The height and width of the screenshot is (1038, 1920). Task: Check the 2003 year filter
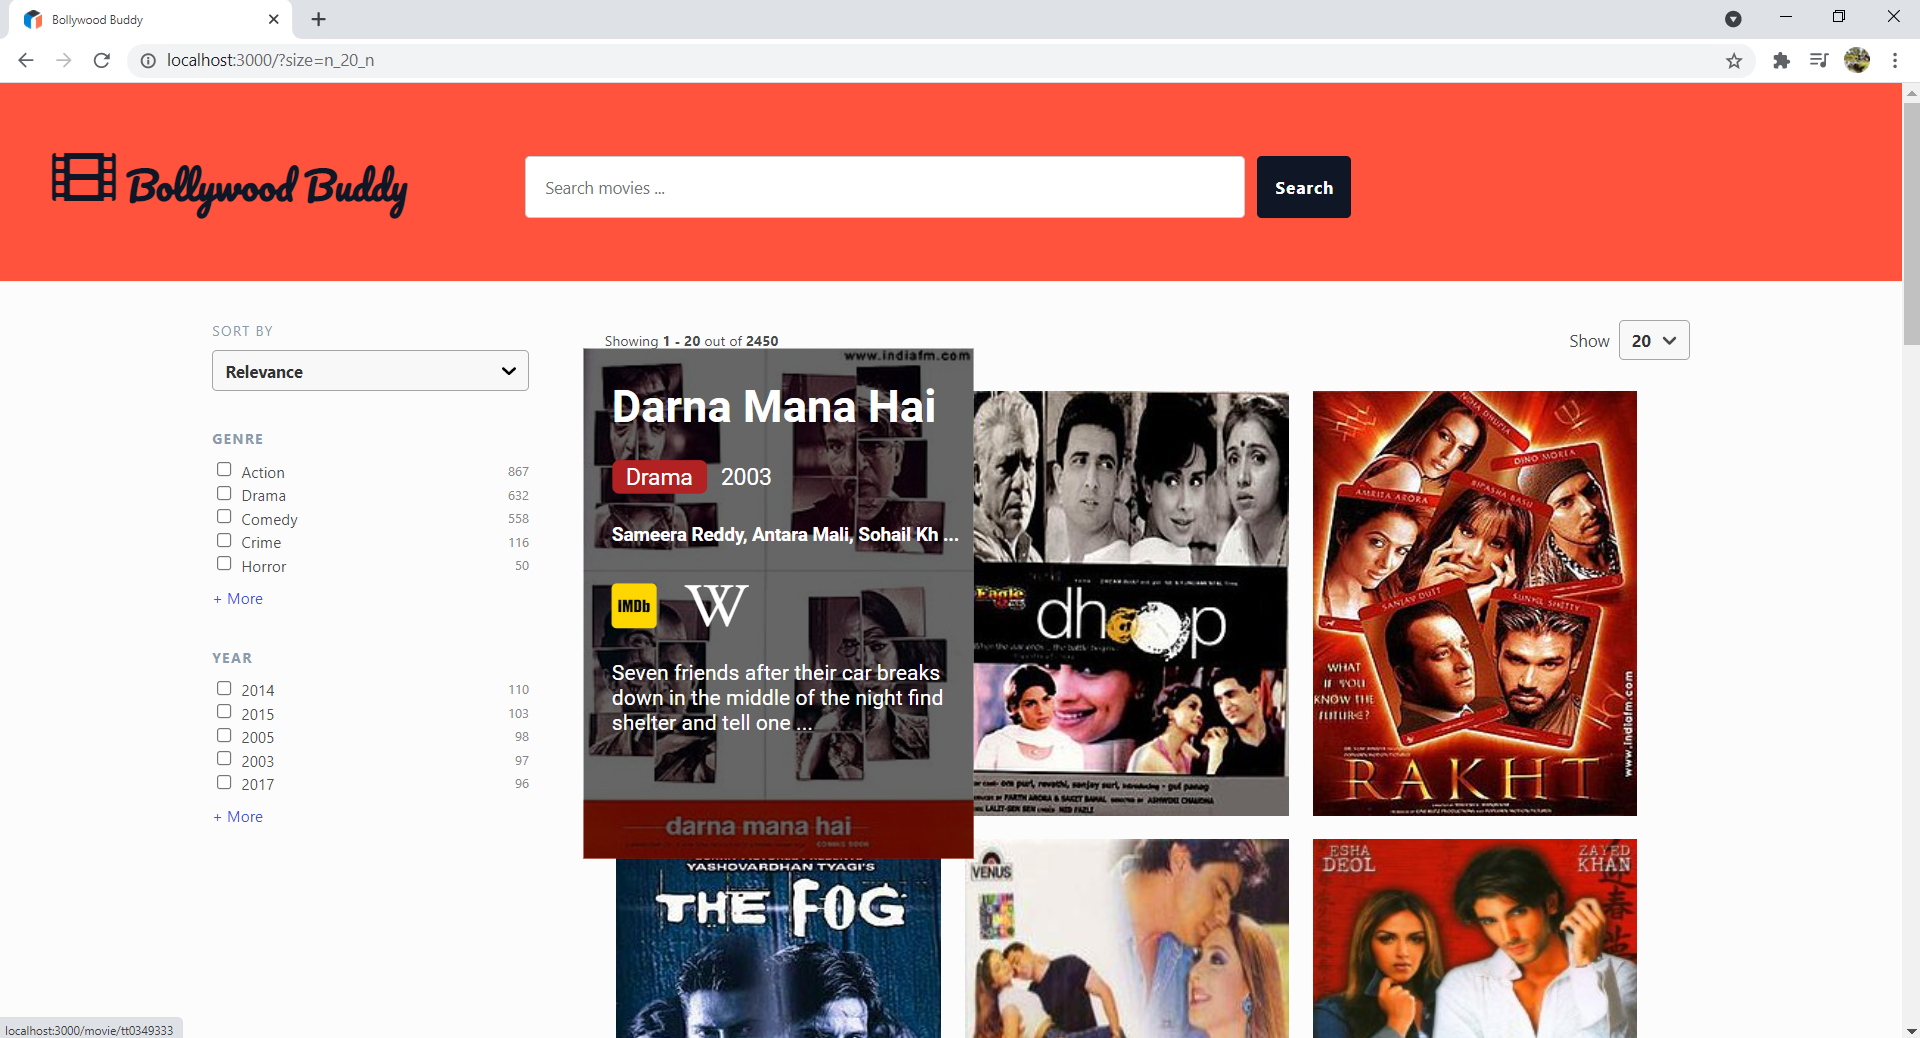(x=224, y=758)
